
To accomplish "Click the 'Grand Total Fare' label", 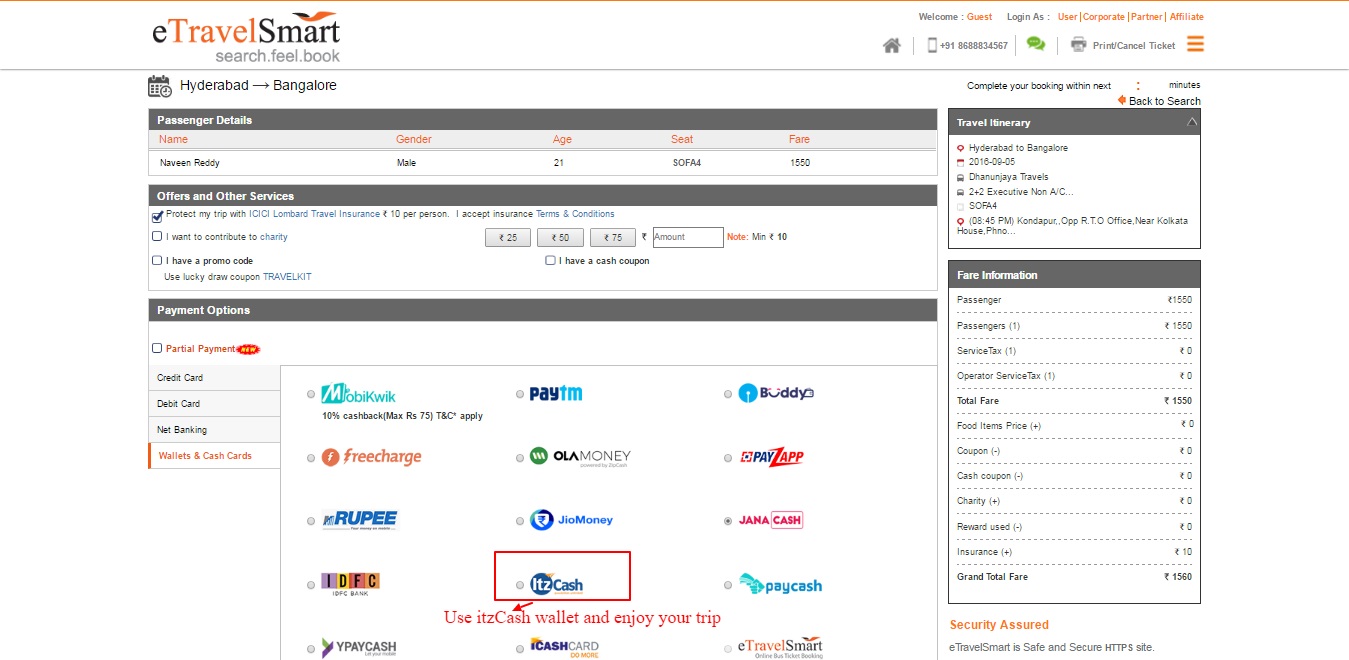I will tap(992, 577).
